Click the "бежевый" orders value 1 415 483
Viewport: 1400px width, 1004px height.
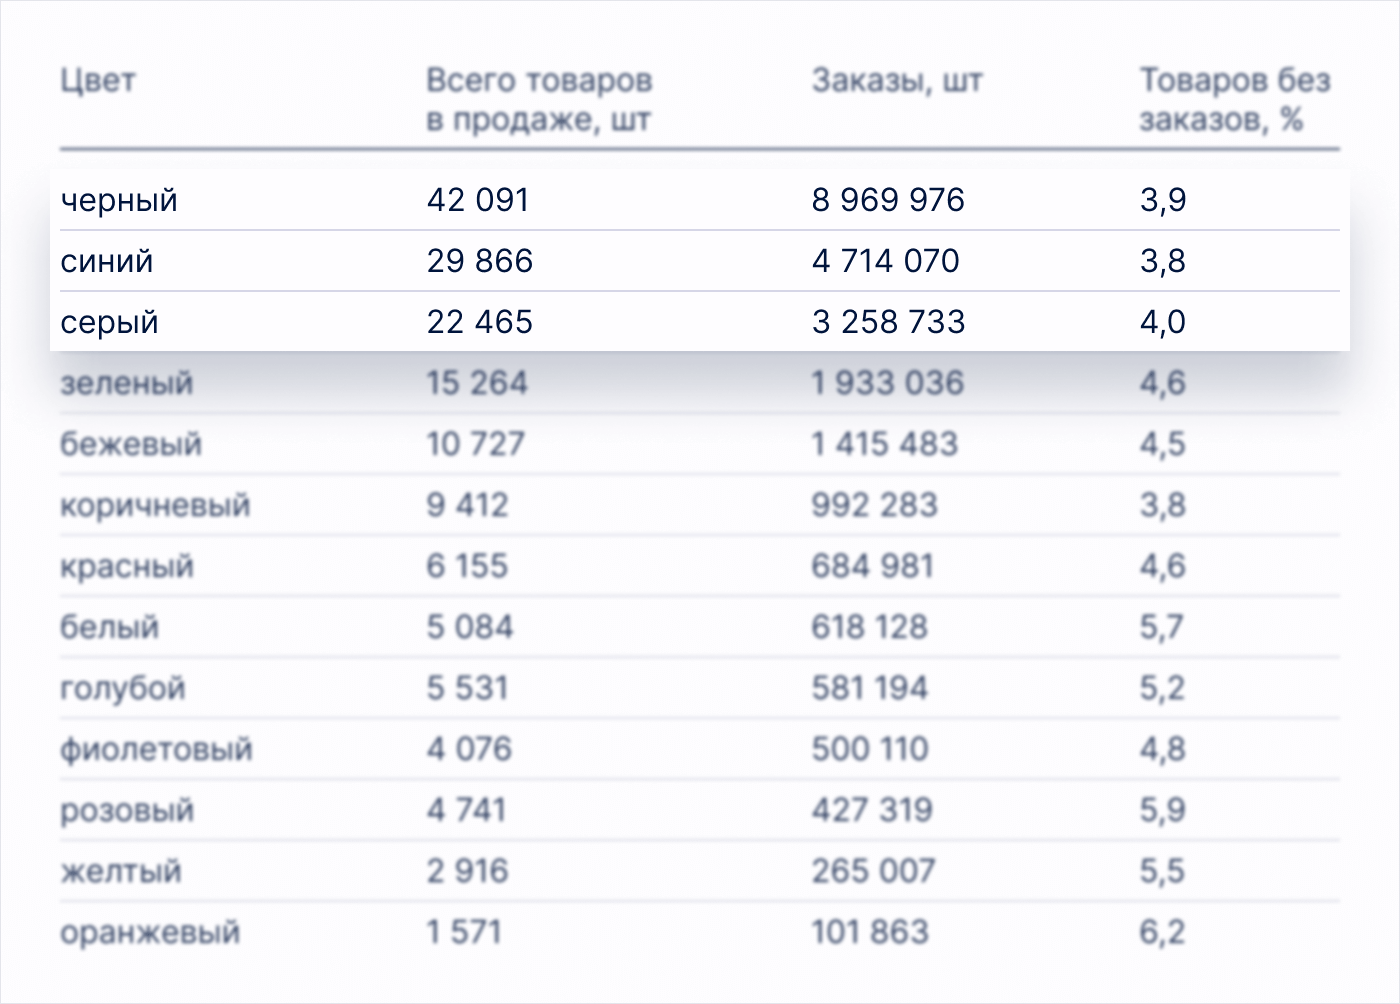[885, 444]
